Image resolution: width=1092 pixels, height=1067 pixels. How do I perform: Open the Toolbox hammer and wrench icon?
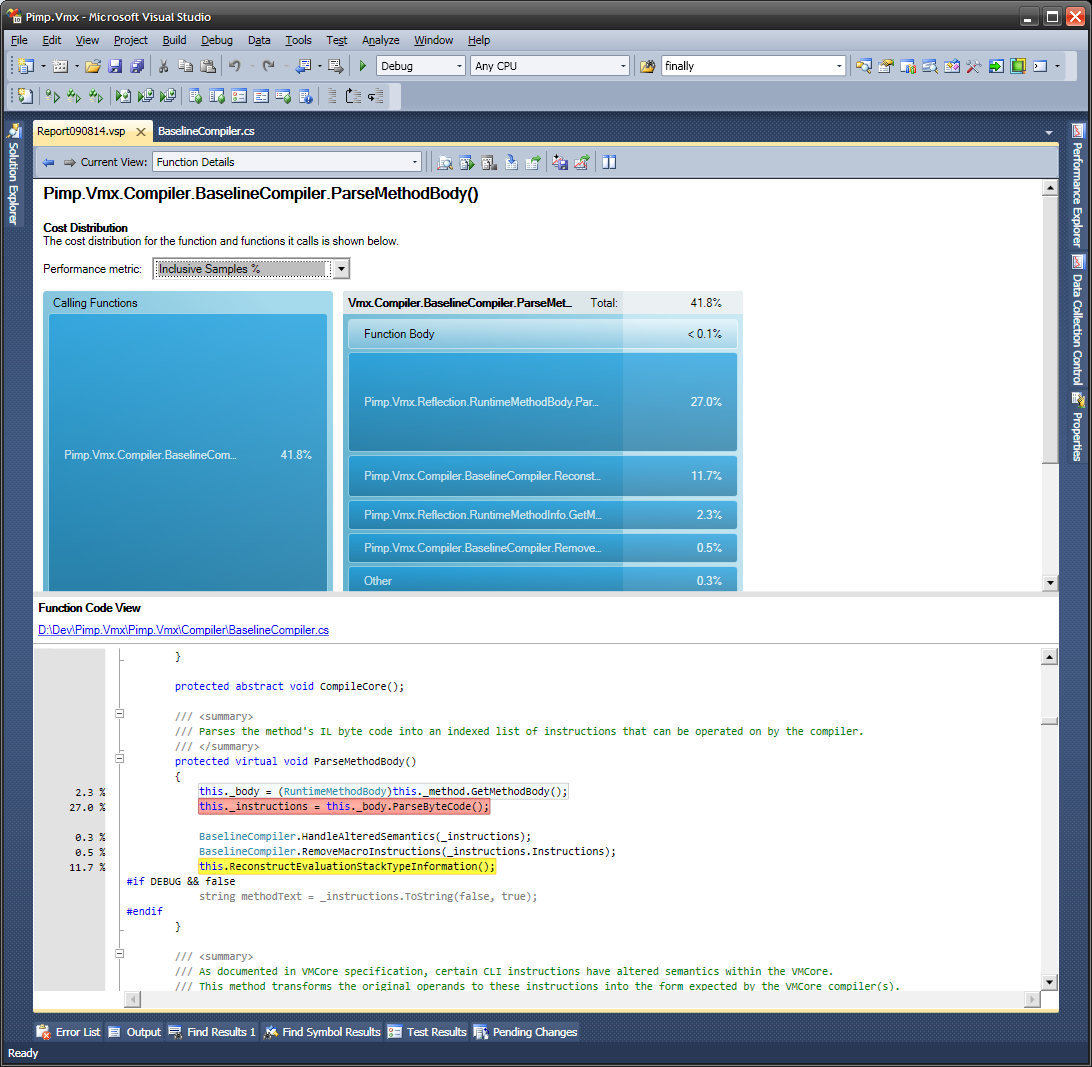click(x=974, y=66)
